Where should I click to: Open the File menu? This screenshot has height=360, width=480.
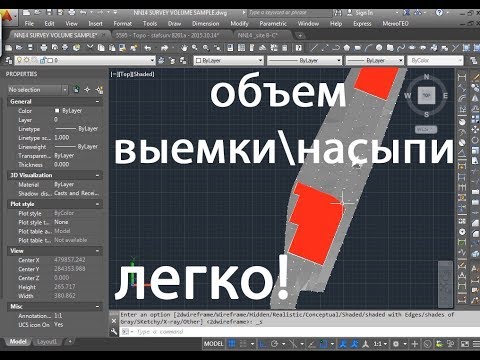pyautogui.click(x=29, y=24)
